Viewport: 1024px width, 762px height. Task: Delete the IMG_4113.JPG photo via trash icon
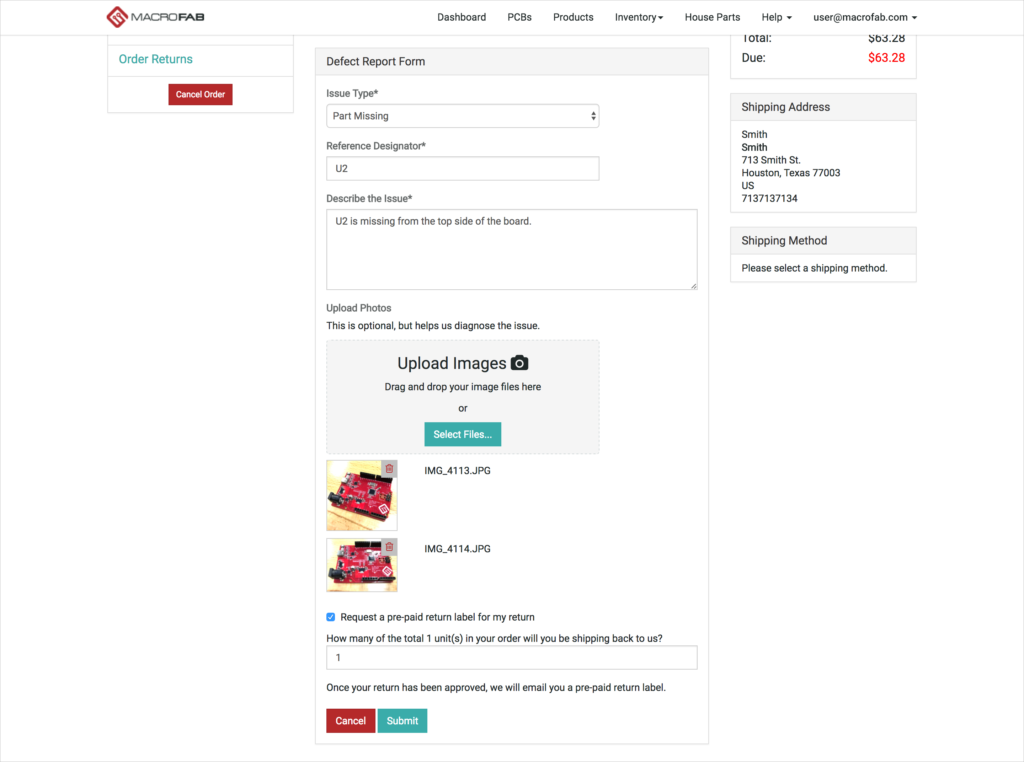(389, 468)
